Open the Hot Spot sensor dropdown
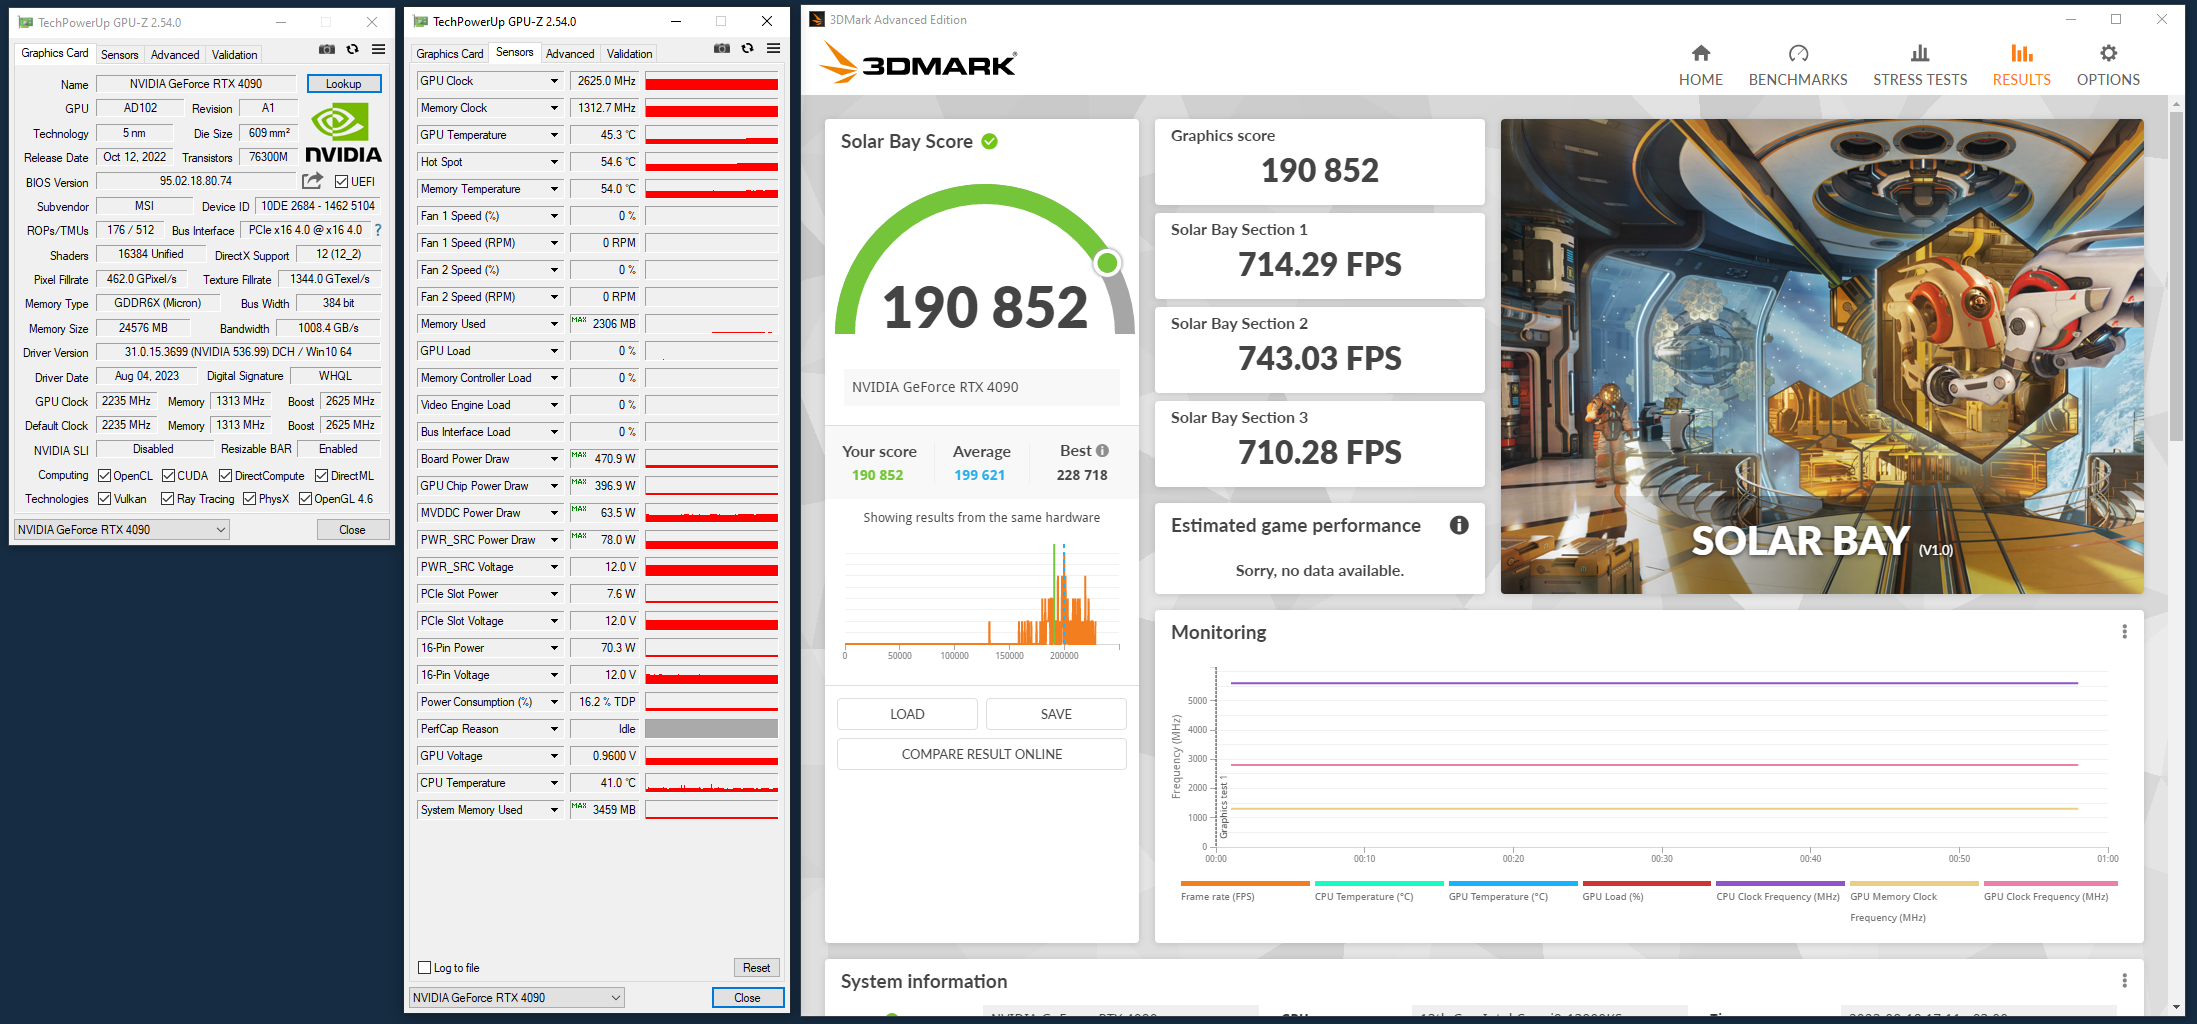 point(554,162)
